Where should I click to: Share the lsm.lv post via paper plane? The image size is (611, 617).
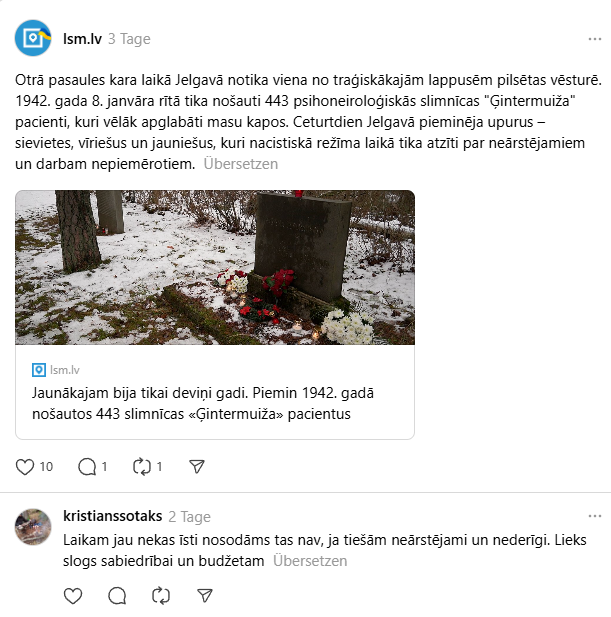point(197,466)
